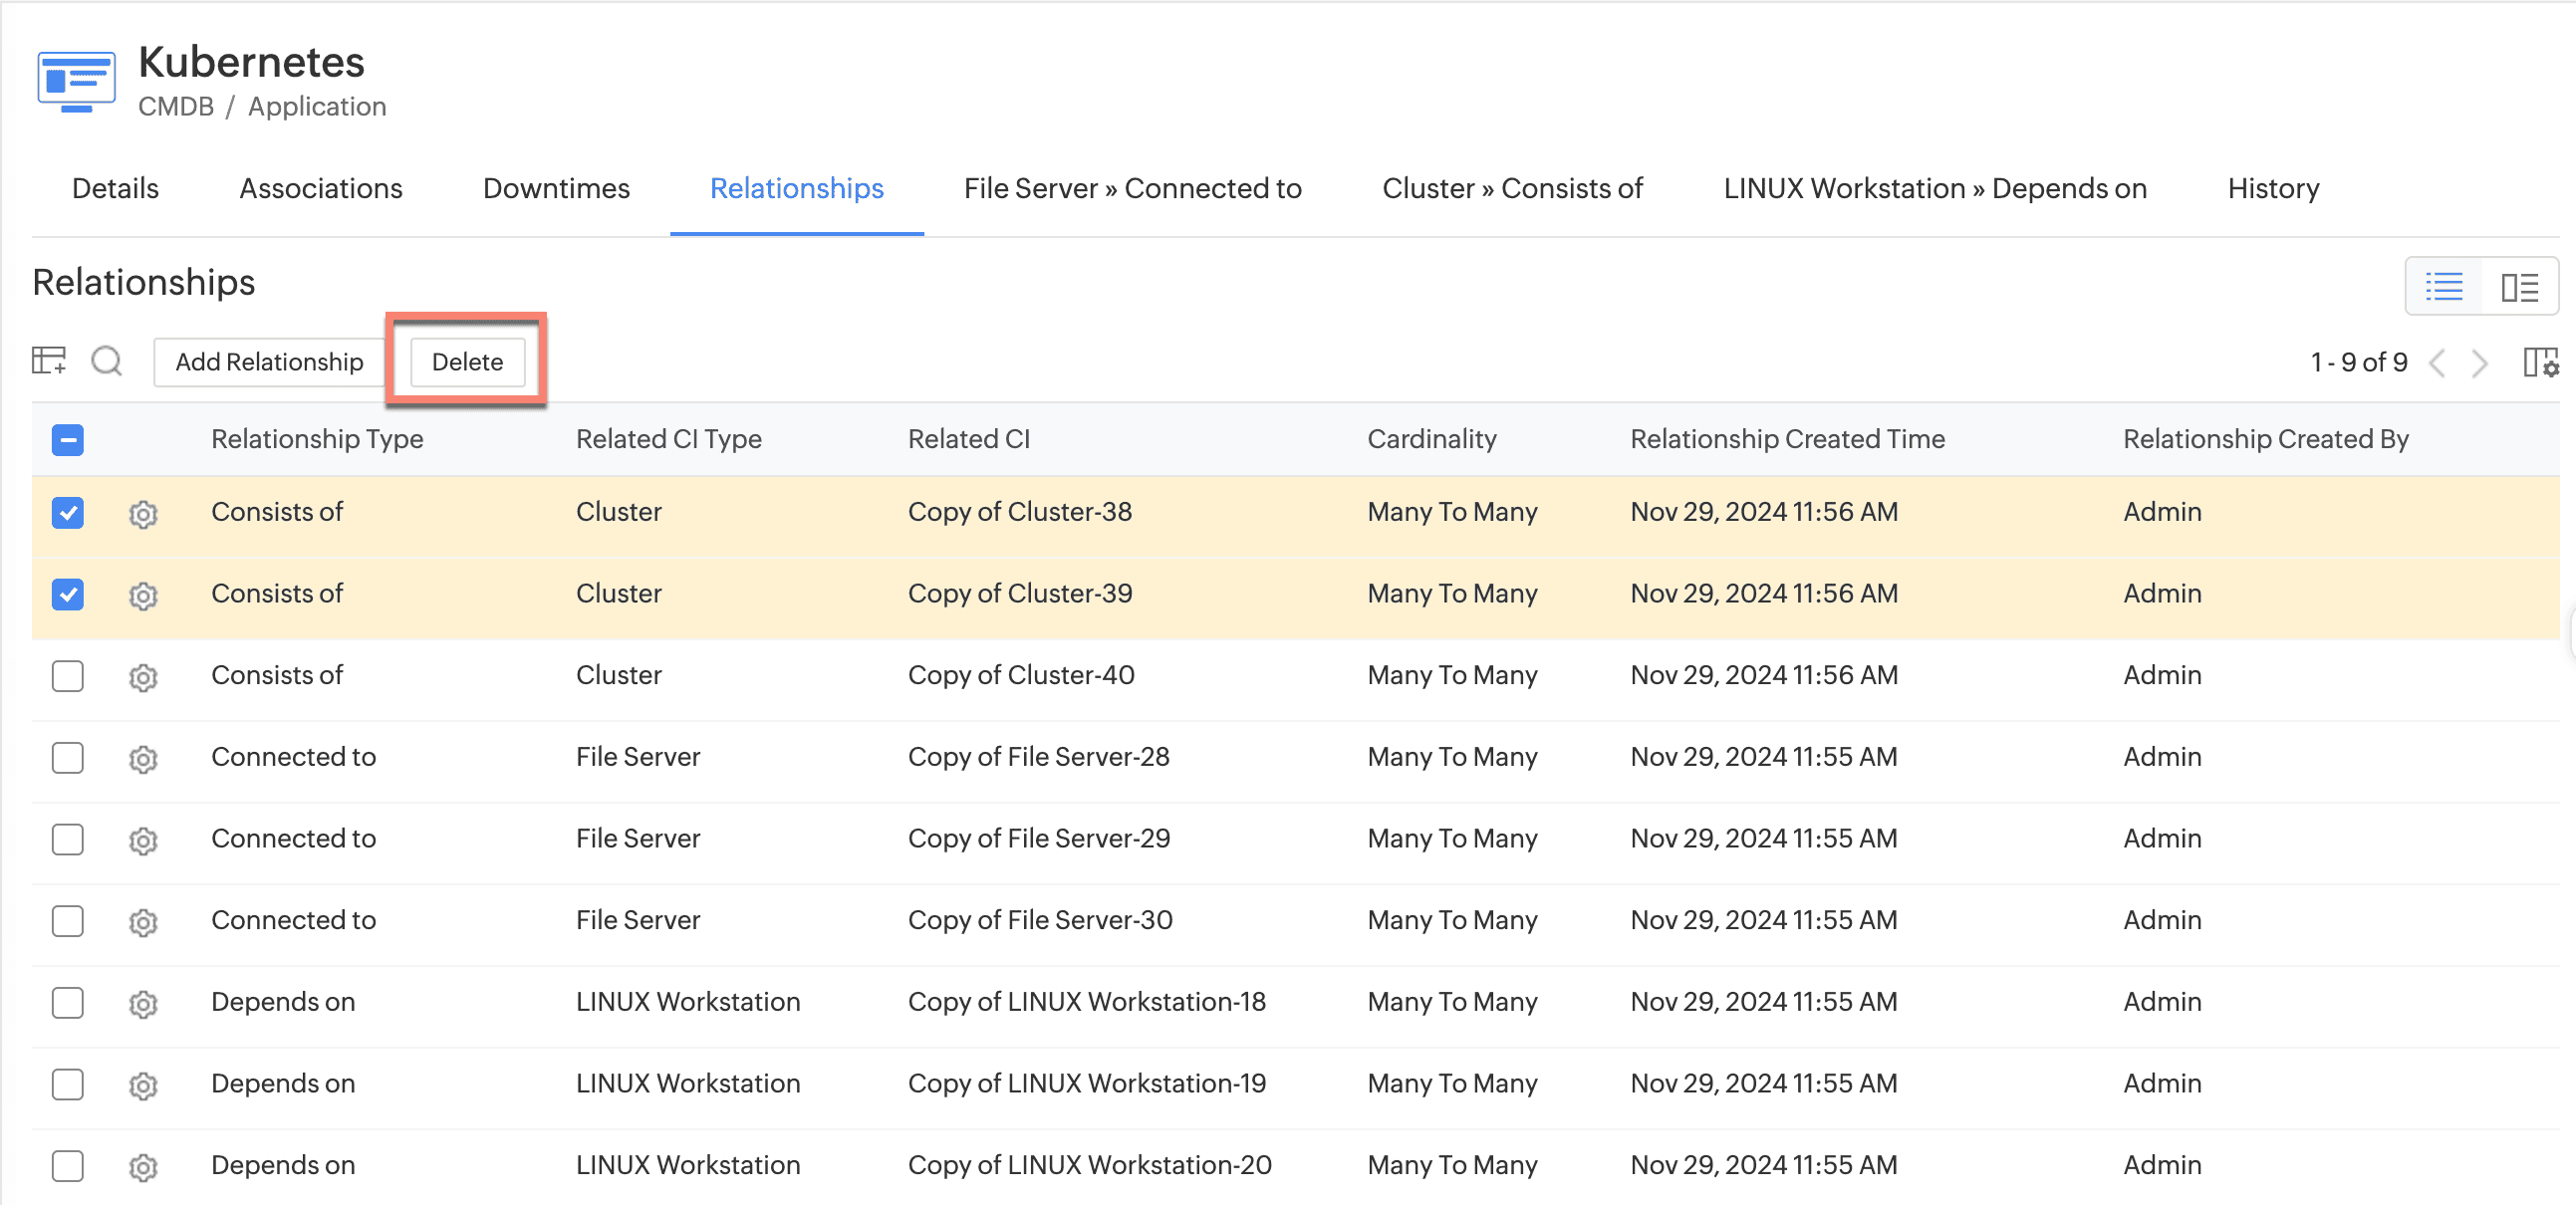Click gear icon for LINUX Workstation-20 row
Viewport: 2576px width, 1205px height.
[x=143, y=1167]
